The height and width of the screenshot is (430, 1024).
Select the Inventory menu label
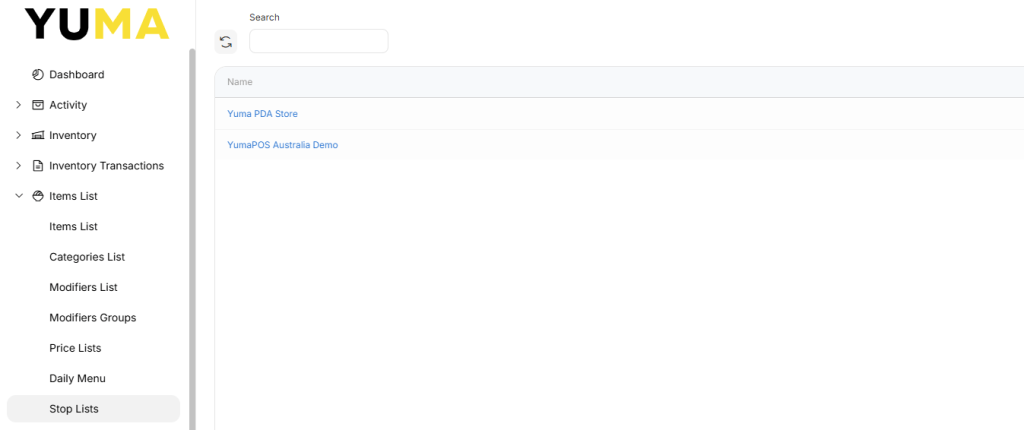pos(72,135)
